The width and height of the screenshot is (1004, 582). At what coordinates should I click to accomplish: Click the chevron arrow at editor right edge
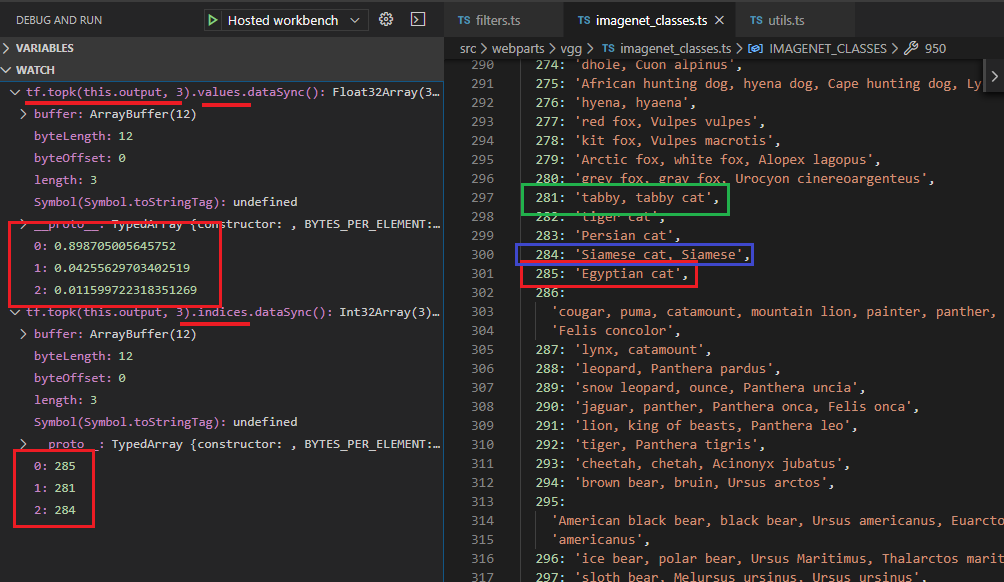tap(994, 76)
